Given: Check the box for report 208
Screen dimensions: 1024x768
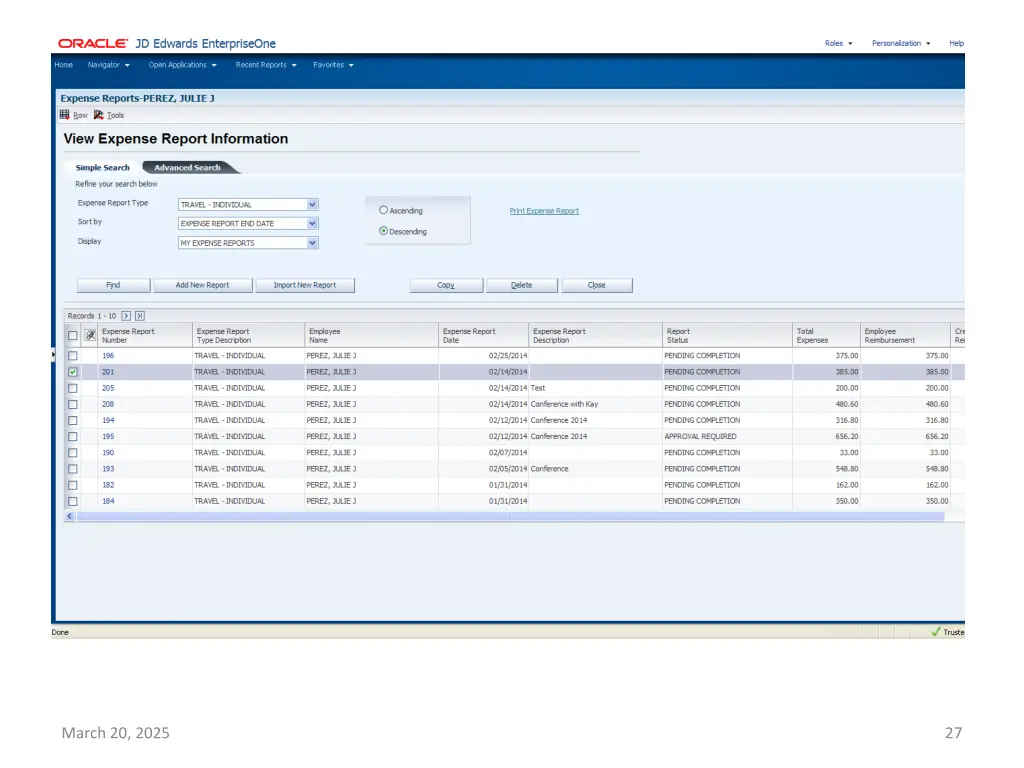Looking at the screenshot, I should click(73, 405).
